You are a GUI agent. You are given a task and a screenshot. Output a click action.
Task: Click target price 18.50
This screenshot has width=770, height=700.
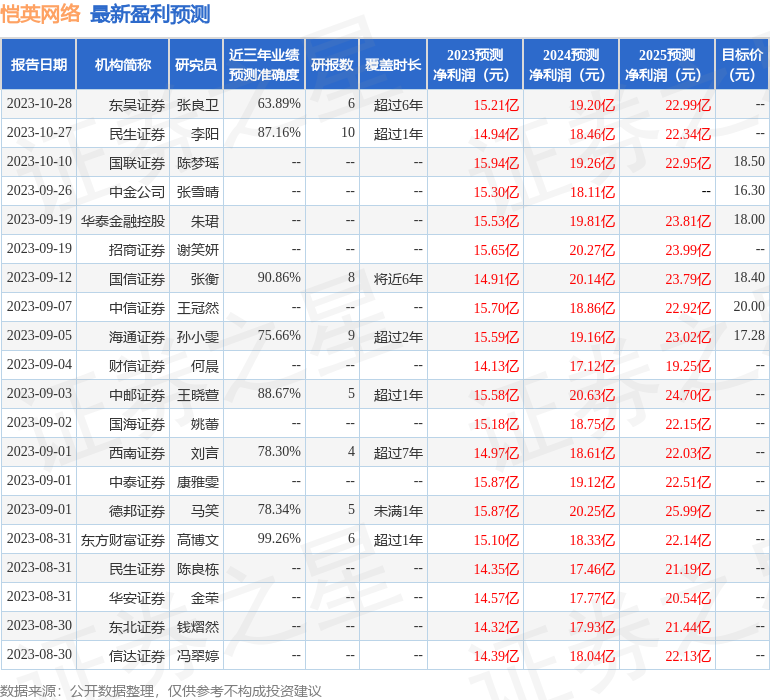point(749,162)
